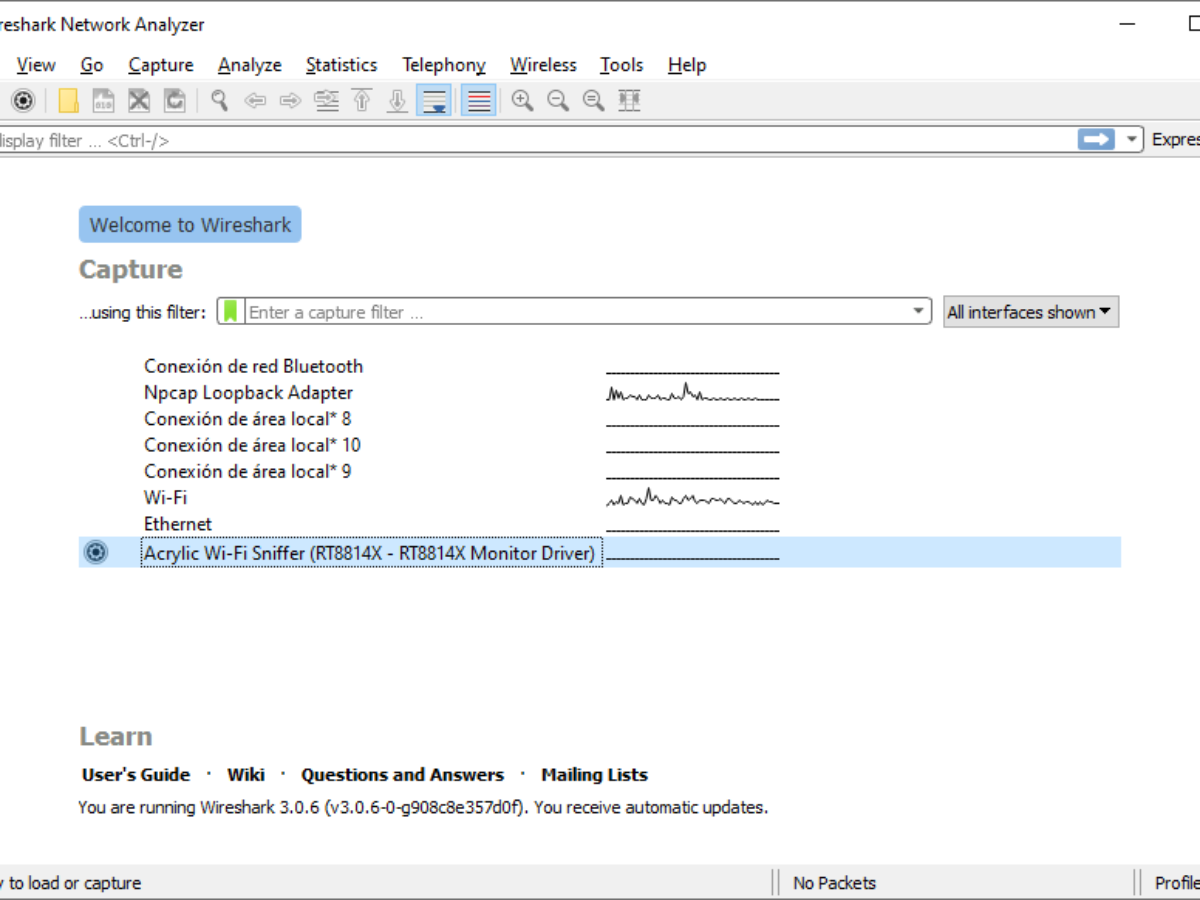Open the Statistics menu
The height and width of the screenshot is (900, 1200).
[341, 65]
